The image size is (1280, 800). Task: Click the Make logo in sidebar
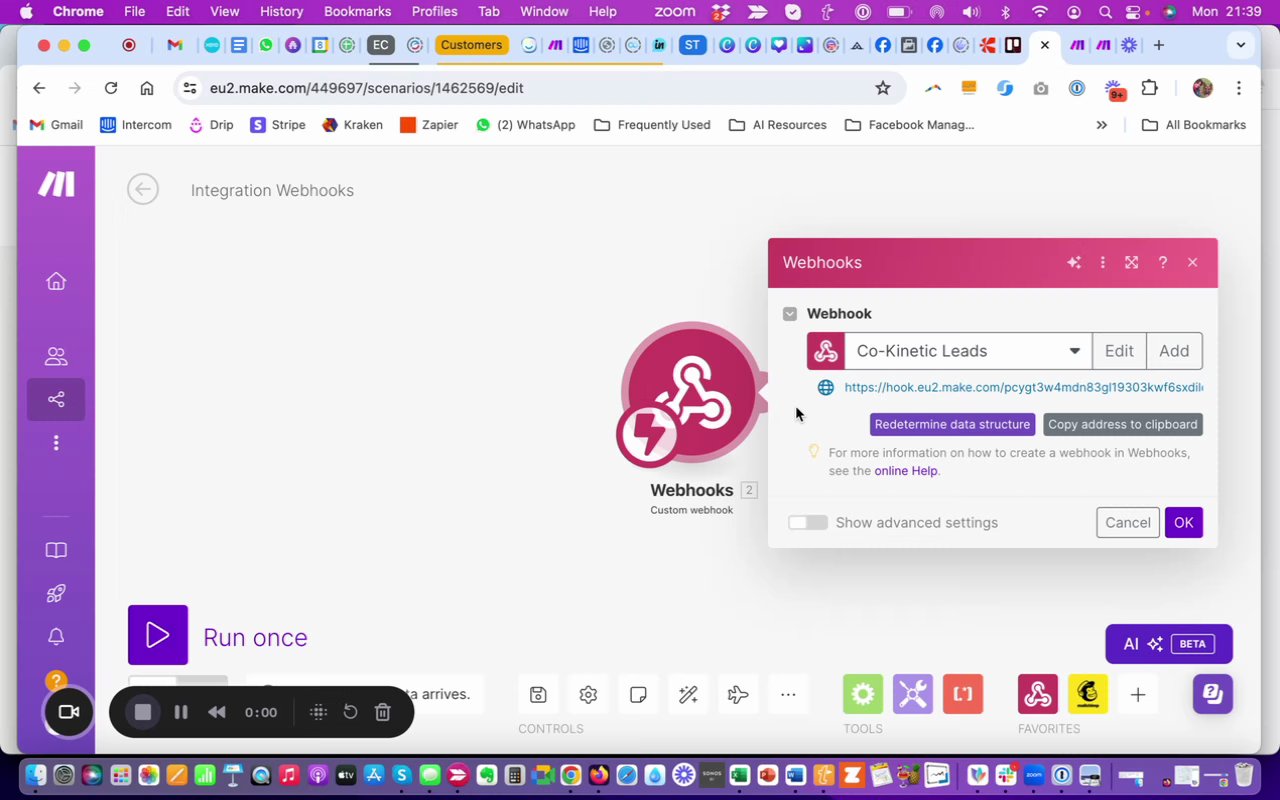click(56, 184)
